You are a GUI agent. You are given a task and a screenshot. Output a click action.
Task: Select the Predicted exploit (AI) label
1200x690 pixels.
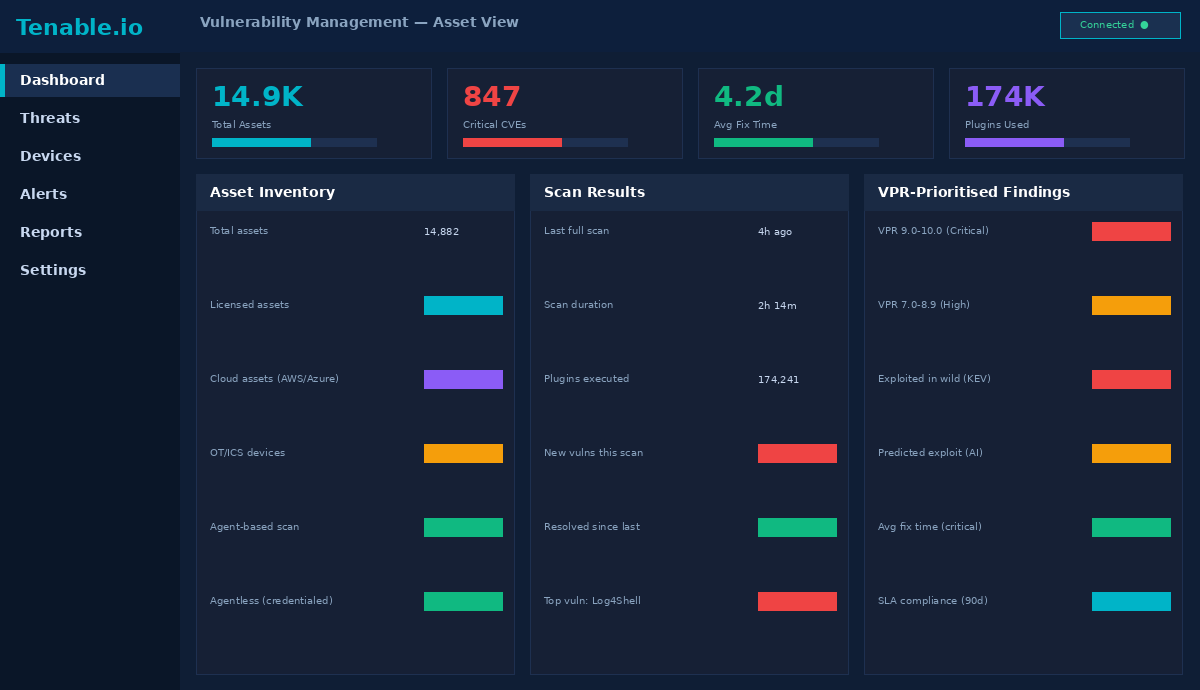pos(930,453)
